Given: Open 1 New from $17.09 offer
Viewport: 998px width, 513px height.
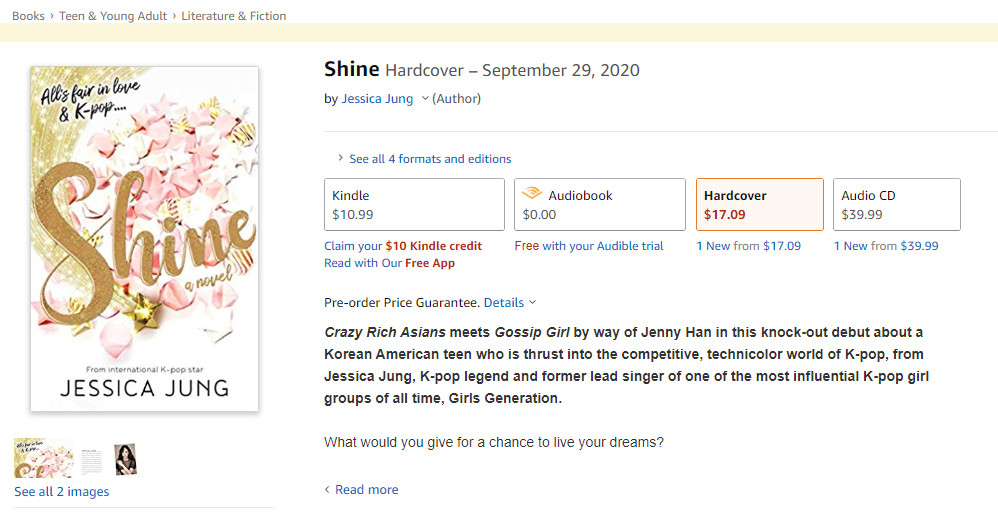Looking at the screenshot, I should pyautogui.click(x=748, y=246).
